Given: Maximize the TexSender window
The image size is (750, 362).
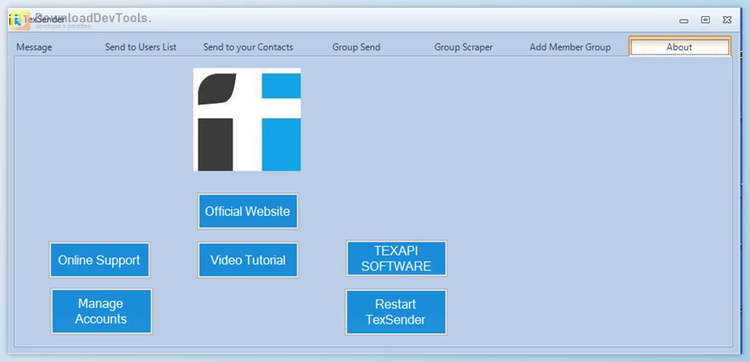Looking at the screenshot, I should (x=706, y=20).
